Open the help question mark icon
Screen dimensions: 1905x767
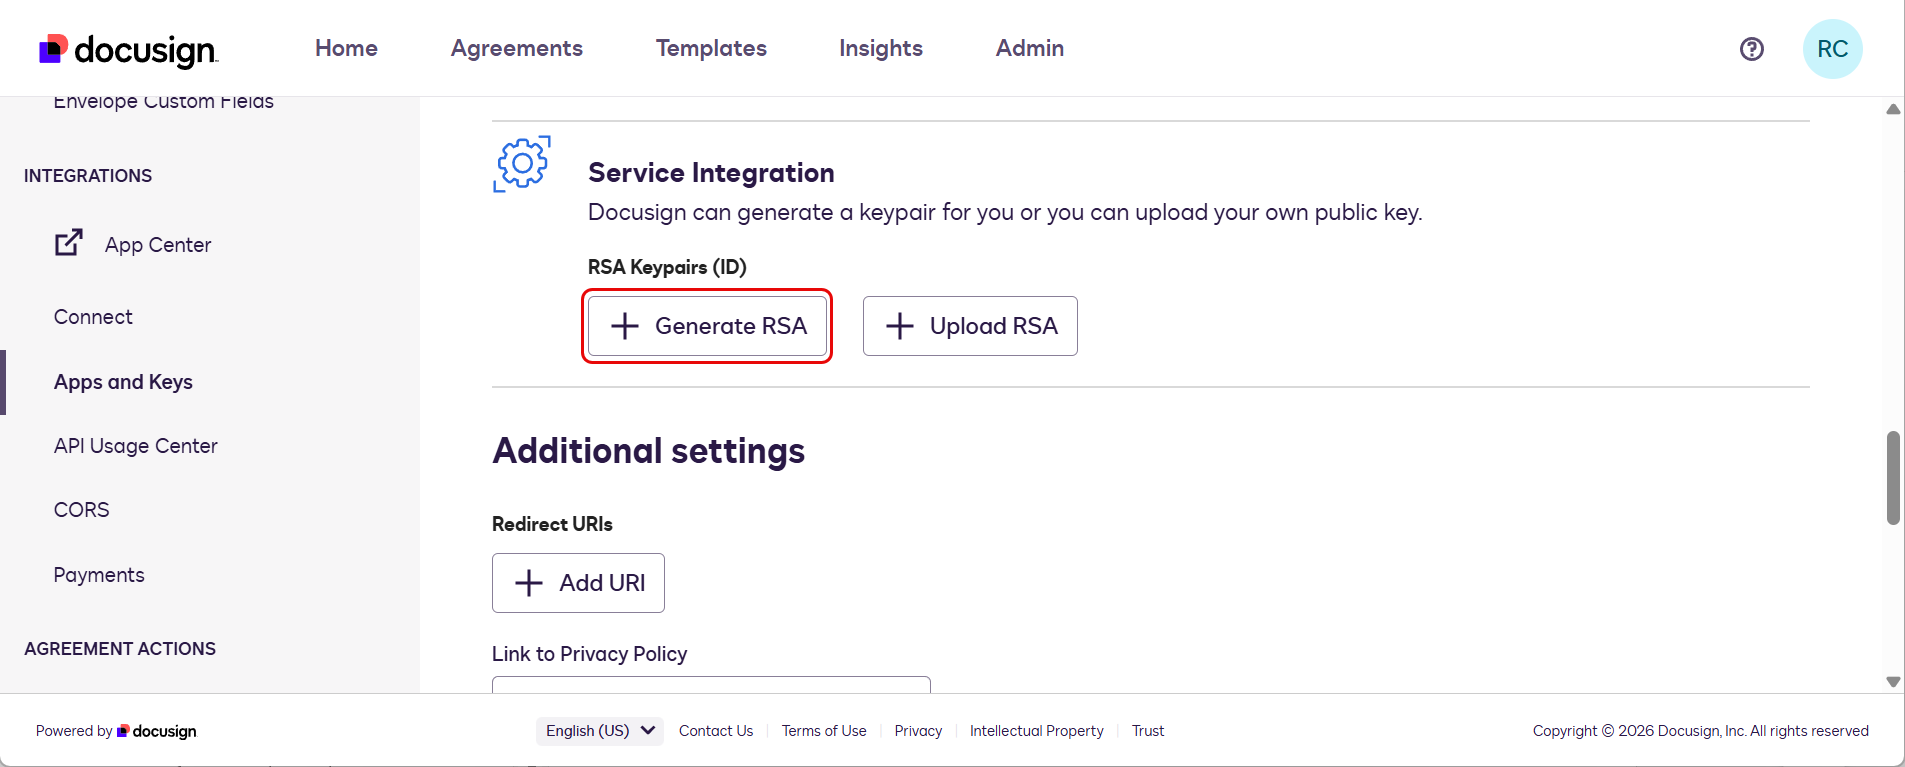pos(1751,49)
